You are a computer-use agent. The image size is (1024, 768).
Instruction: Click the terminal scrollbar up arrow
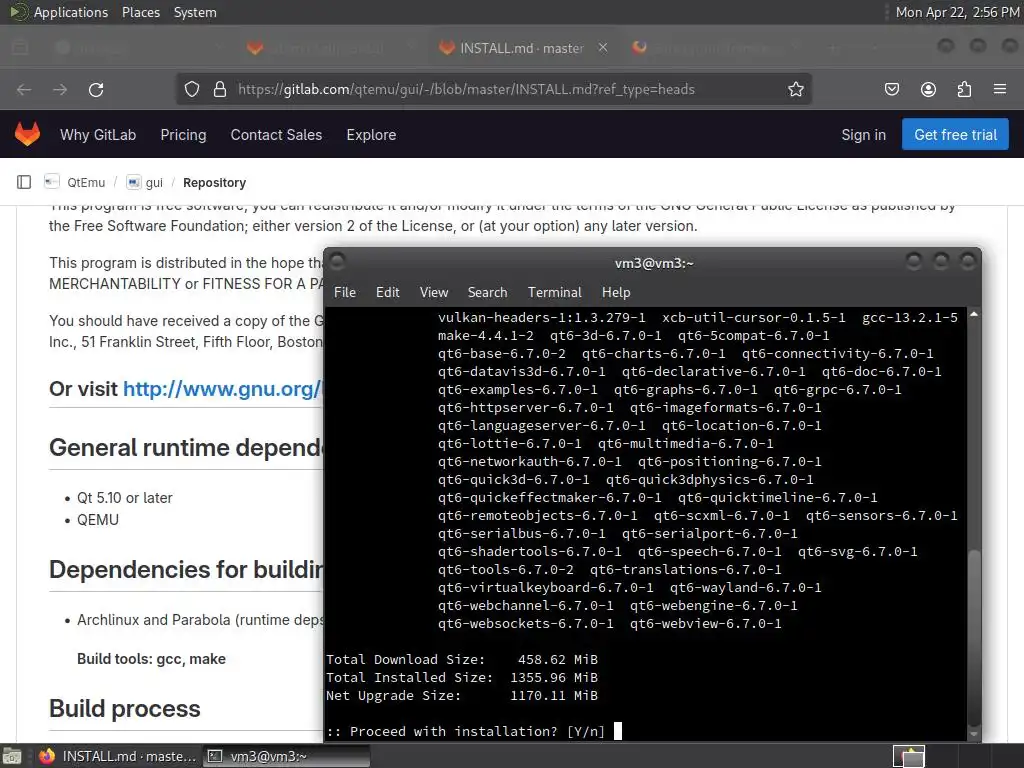[974, 314]
